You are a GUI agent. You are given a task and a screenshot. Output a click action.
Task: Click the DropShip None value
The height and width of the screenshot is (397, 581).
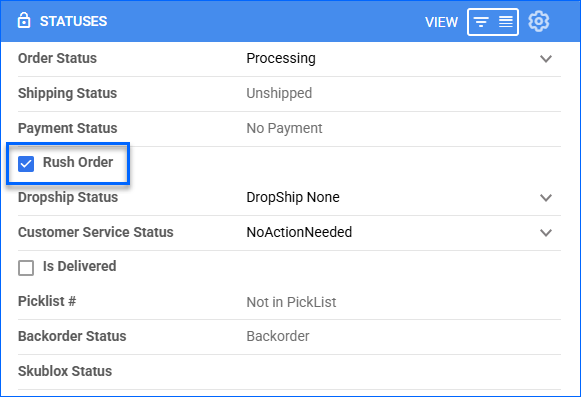pyautogui.click(x=293, y=197)
